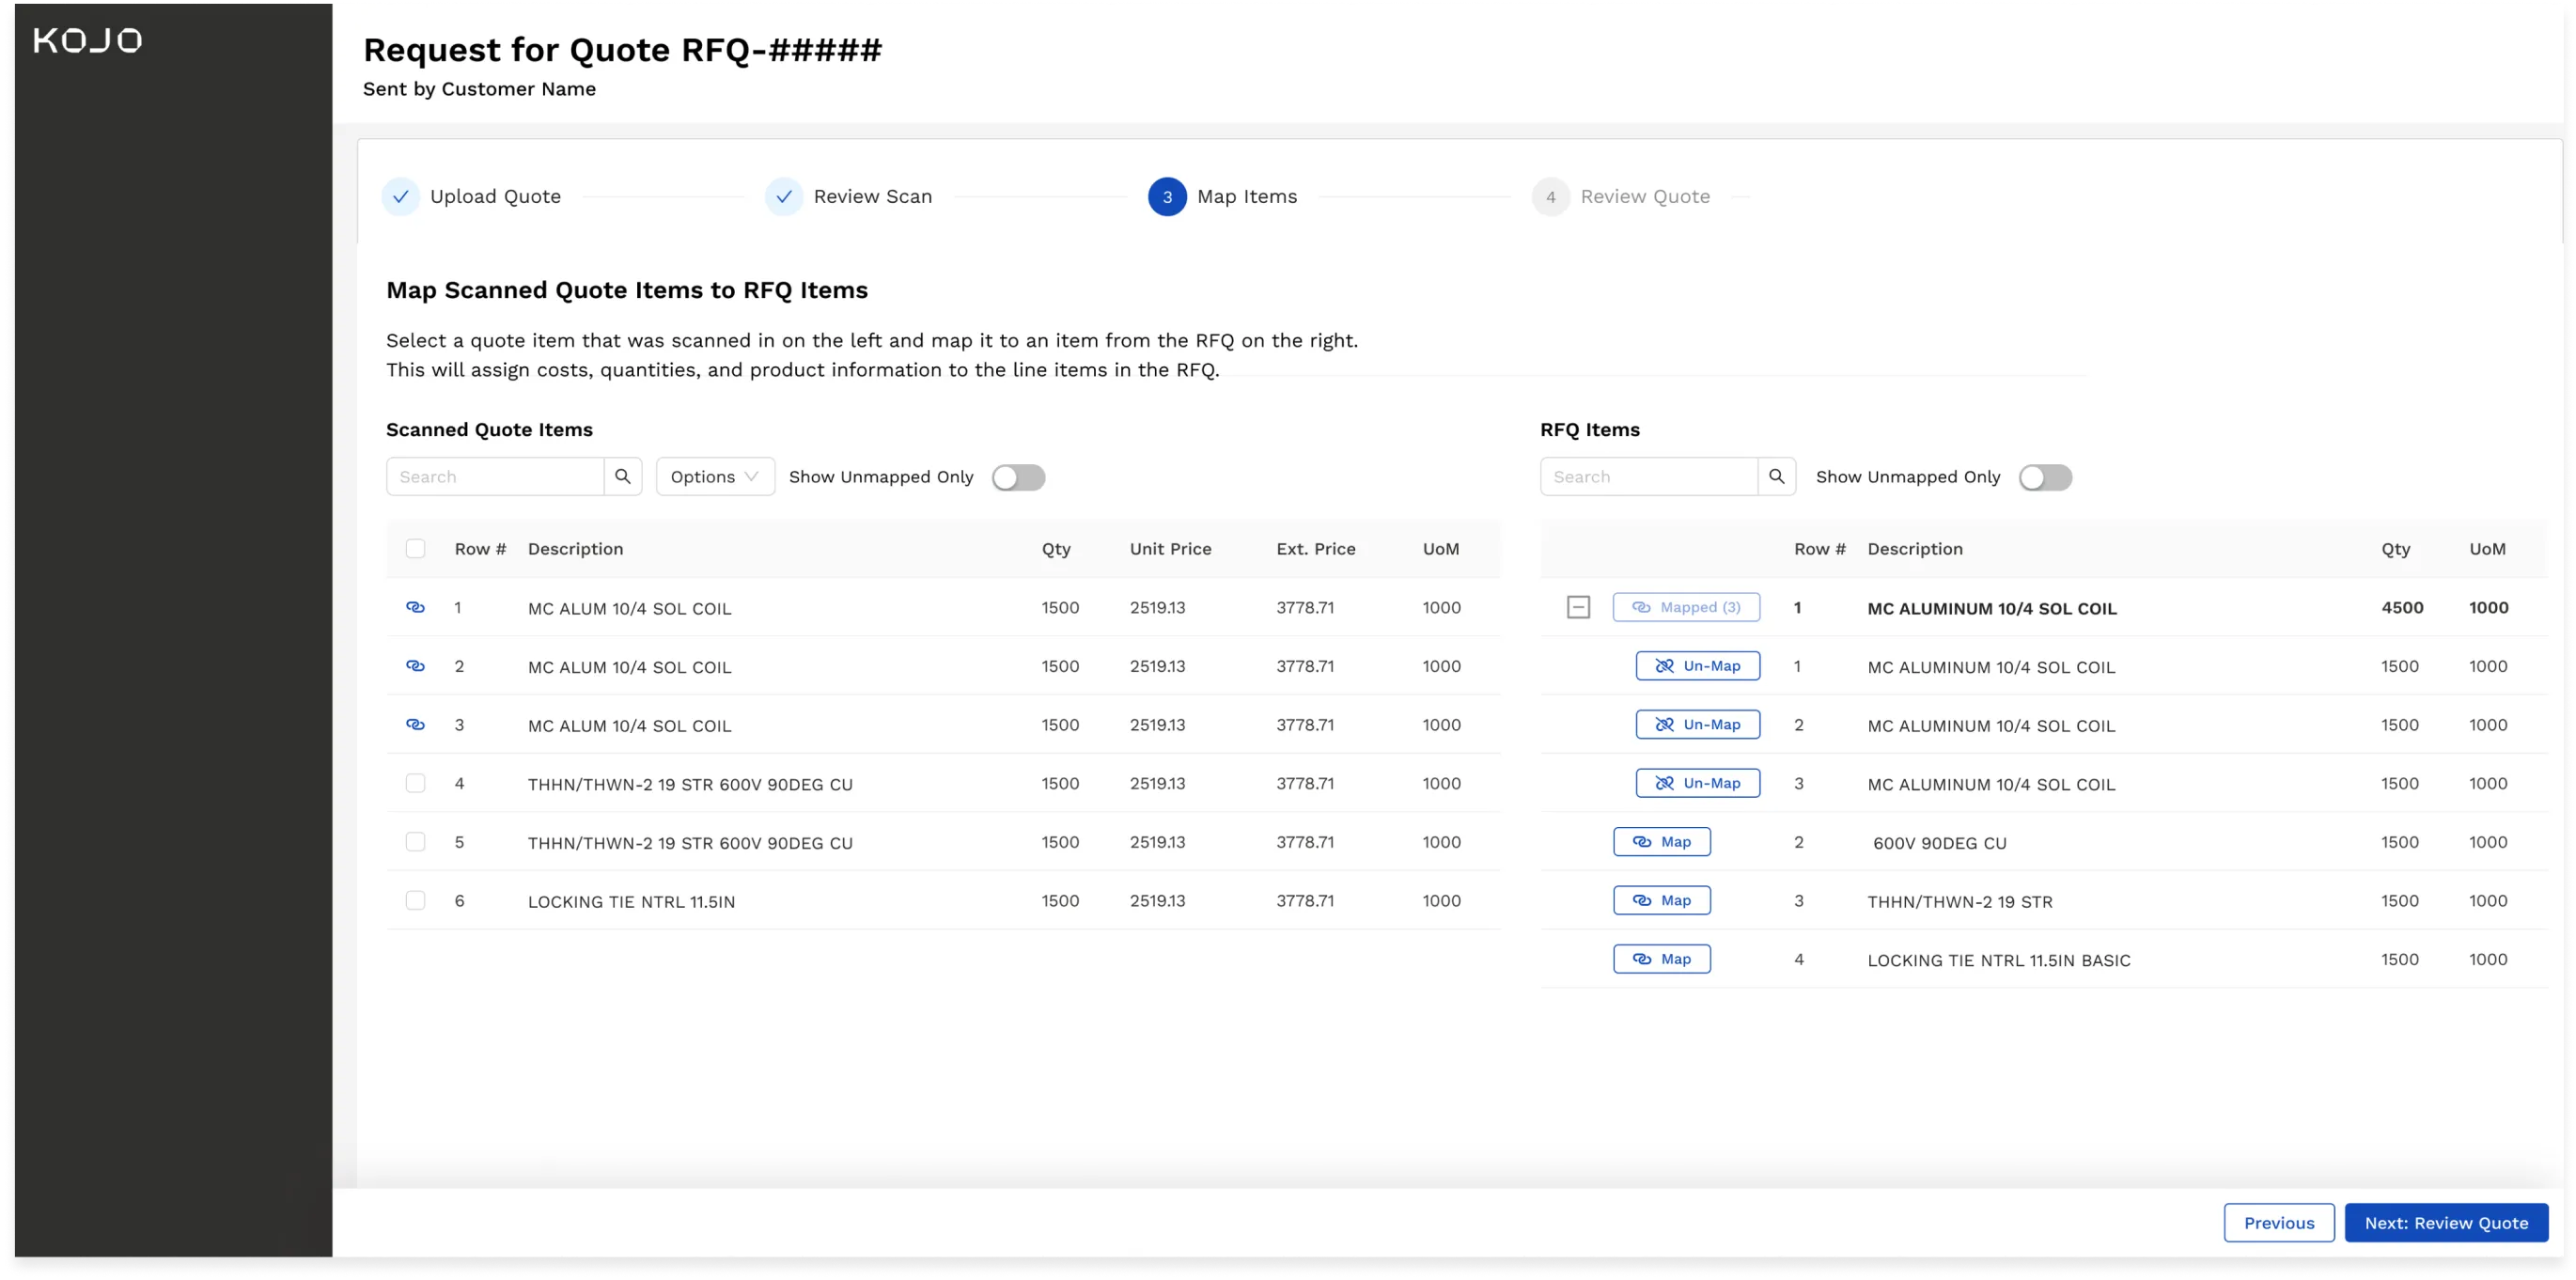The image size is (2576, 1280).
Task: Click Description header in RFQ Items table
Action: pyautogui.click(x=1914, y=549)
